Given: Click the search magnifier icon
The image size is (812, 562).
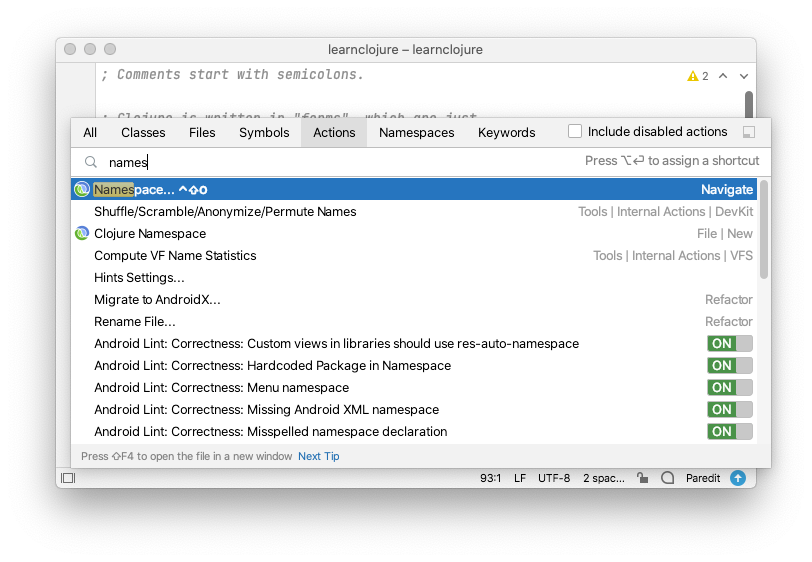Looking at the screenshot, I should click(91, 162).
